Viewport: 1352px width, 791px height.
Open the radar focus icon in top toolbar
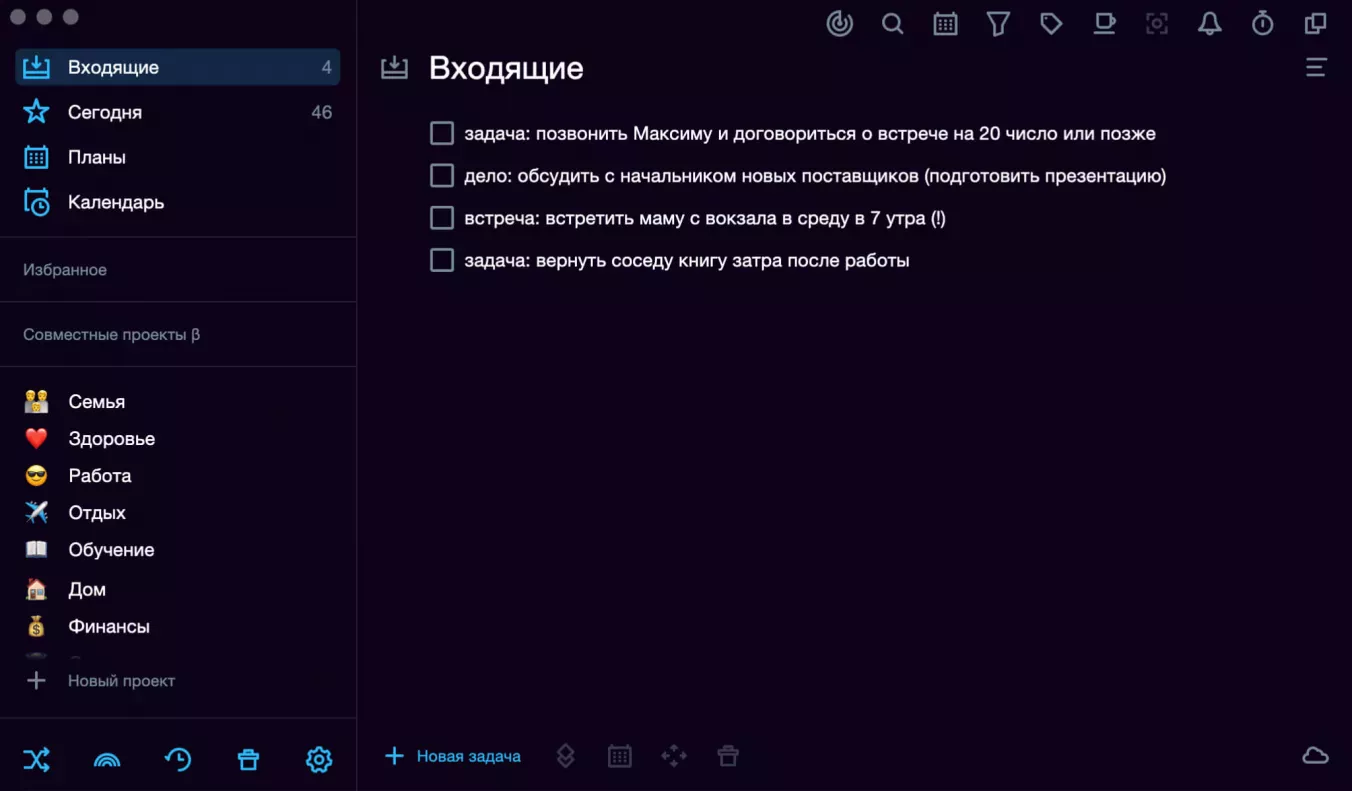point(840,24)
